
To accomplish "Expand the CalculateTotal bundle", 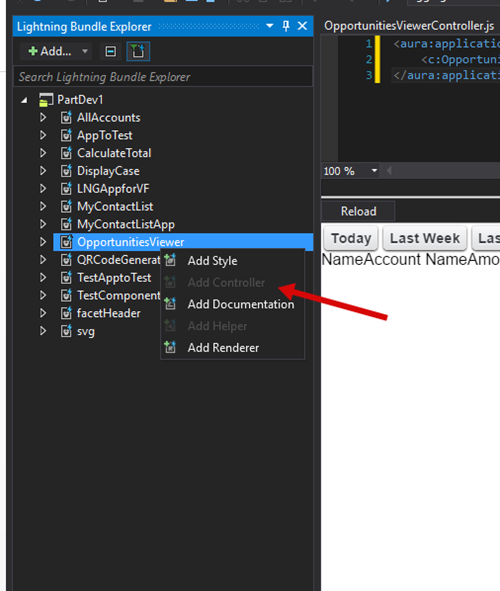I will 43,153.
